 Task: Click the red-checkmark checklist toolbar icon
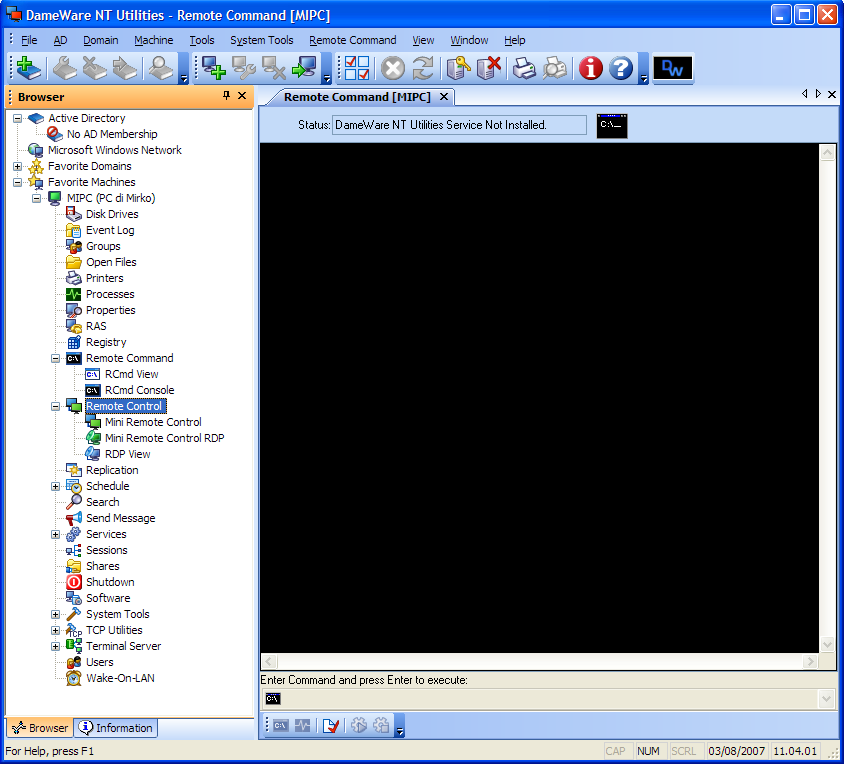[x=356, y=68]
